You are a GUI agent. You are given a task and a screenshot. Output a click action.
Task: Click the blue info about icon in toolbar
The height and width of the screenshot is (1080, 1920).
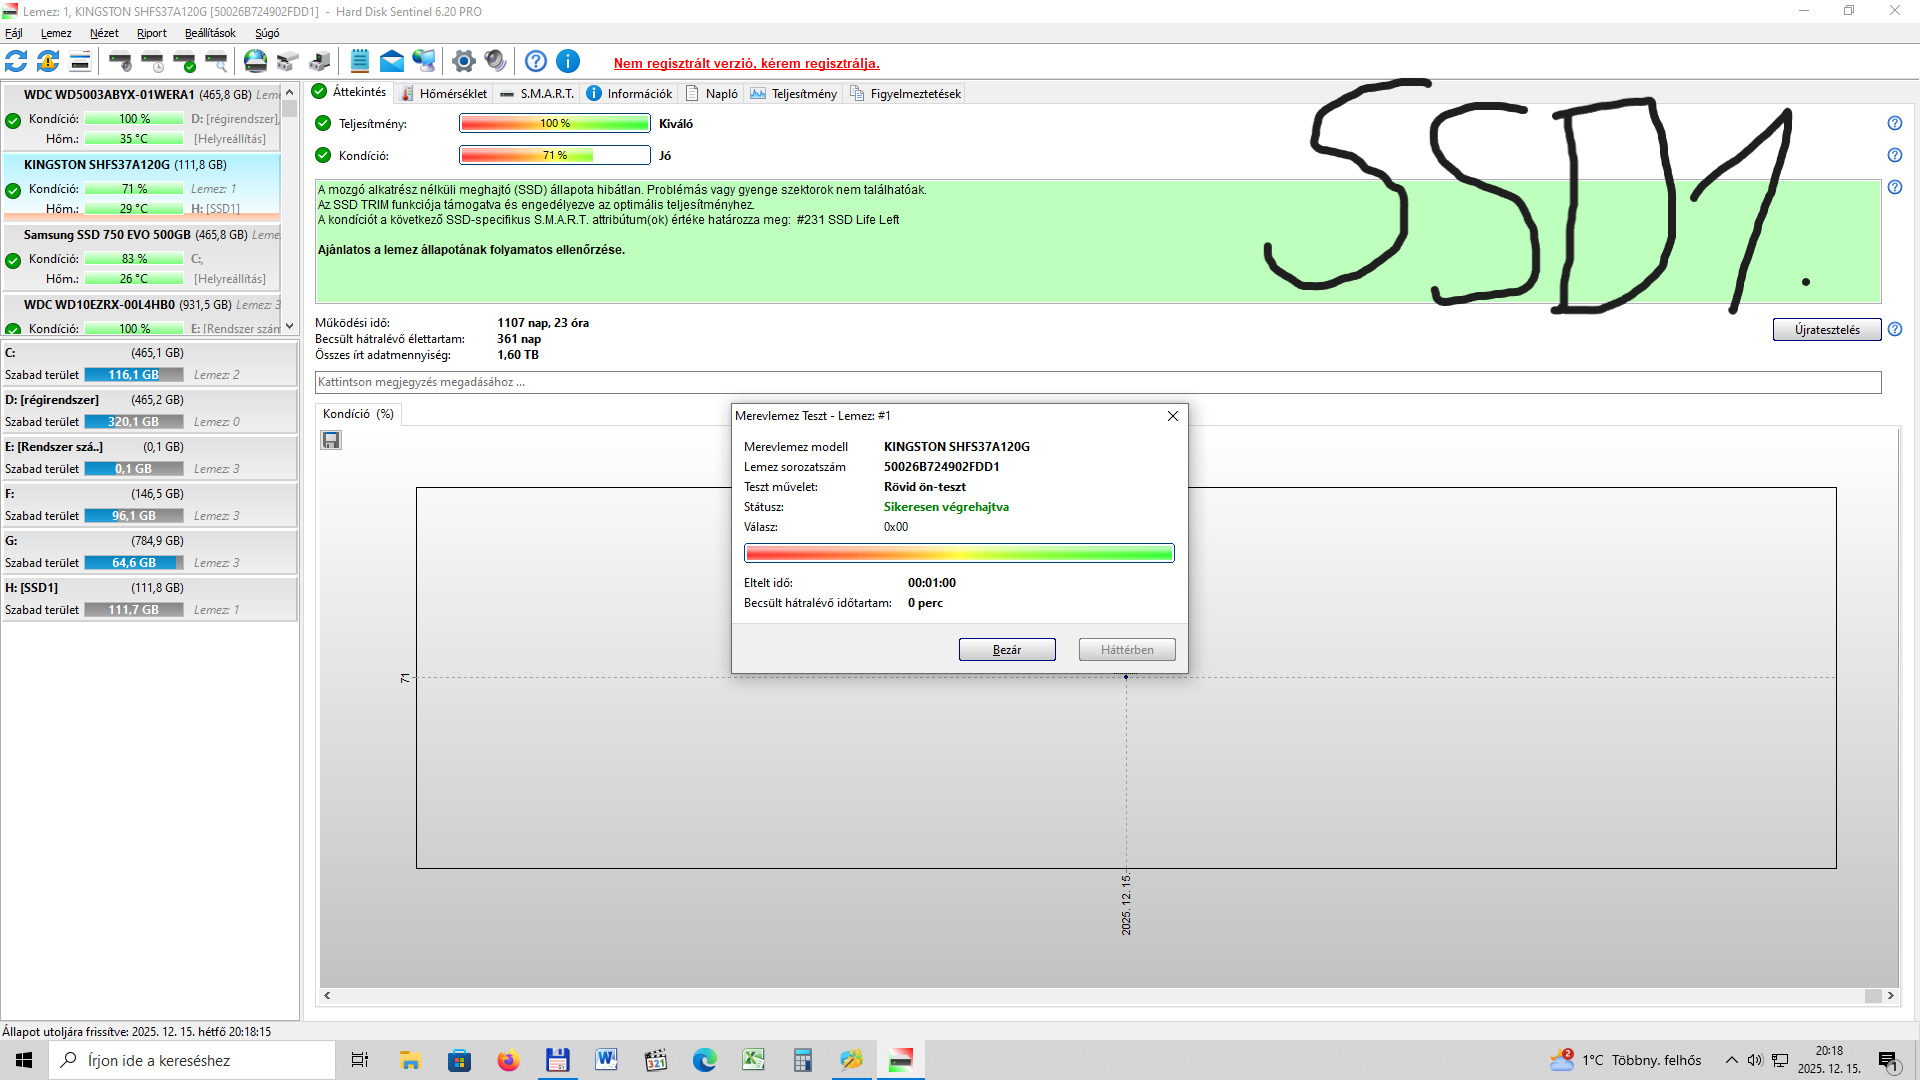tap(568, 62)
